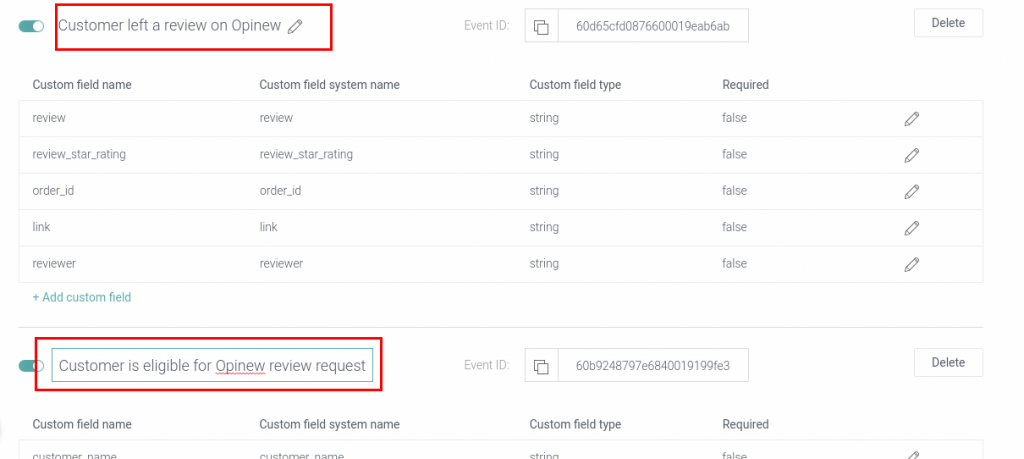
Task: Edit the 'Customer left a review on Opinew' name
Action: pos(295,26)
